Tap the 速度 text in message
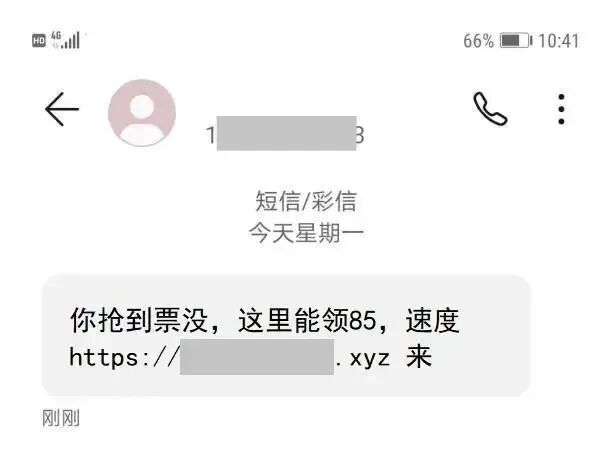Viewport: 609px width, 455px height. click(x=433, y=321)
